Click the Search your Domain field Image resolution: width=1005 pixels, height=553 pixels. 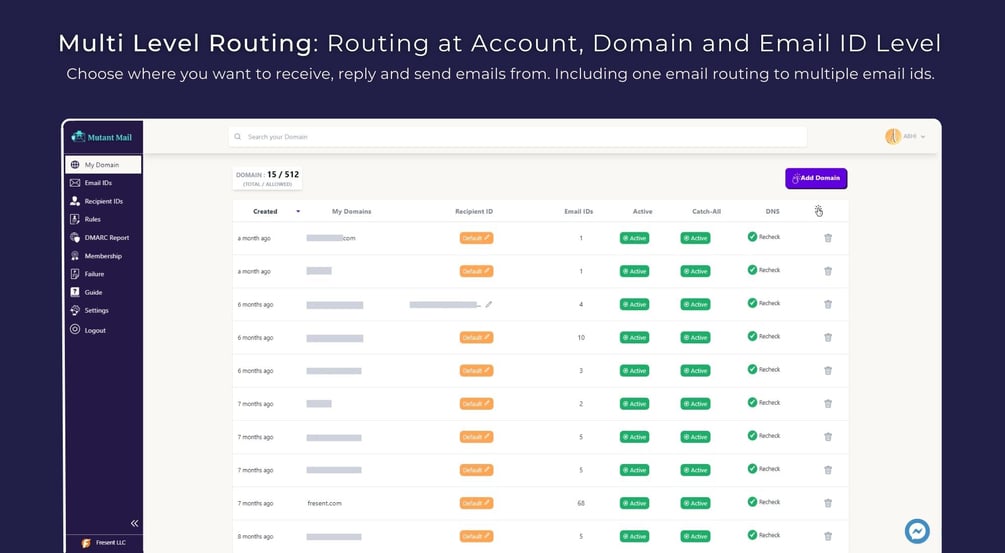click(x=517, y=136)
